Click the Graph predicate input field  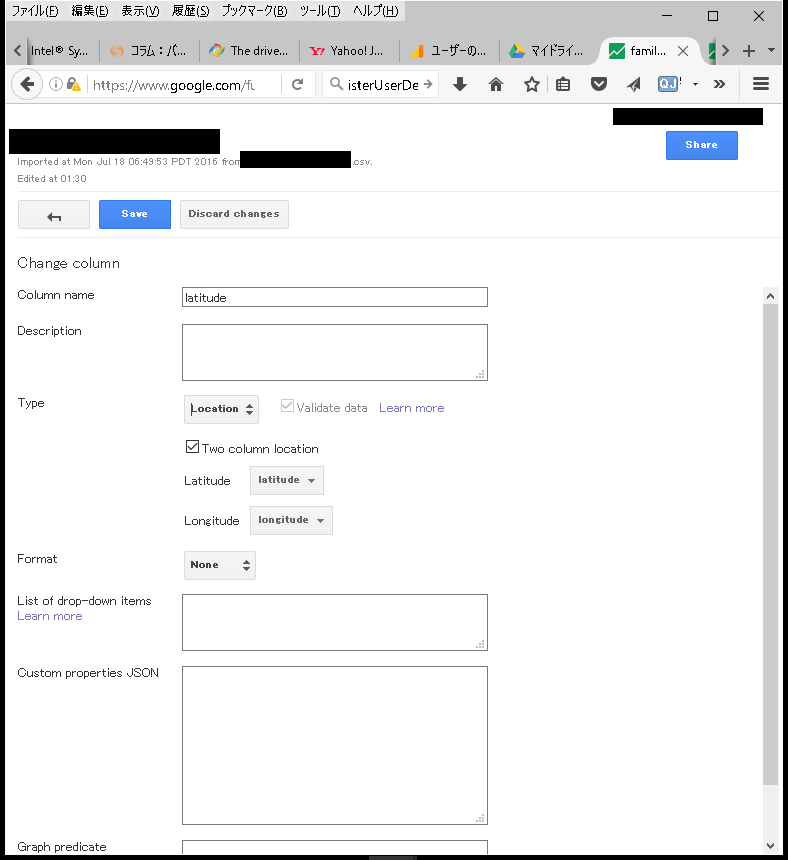coord(335,847)
